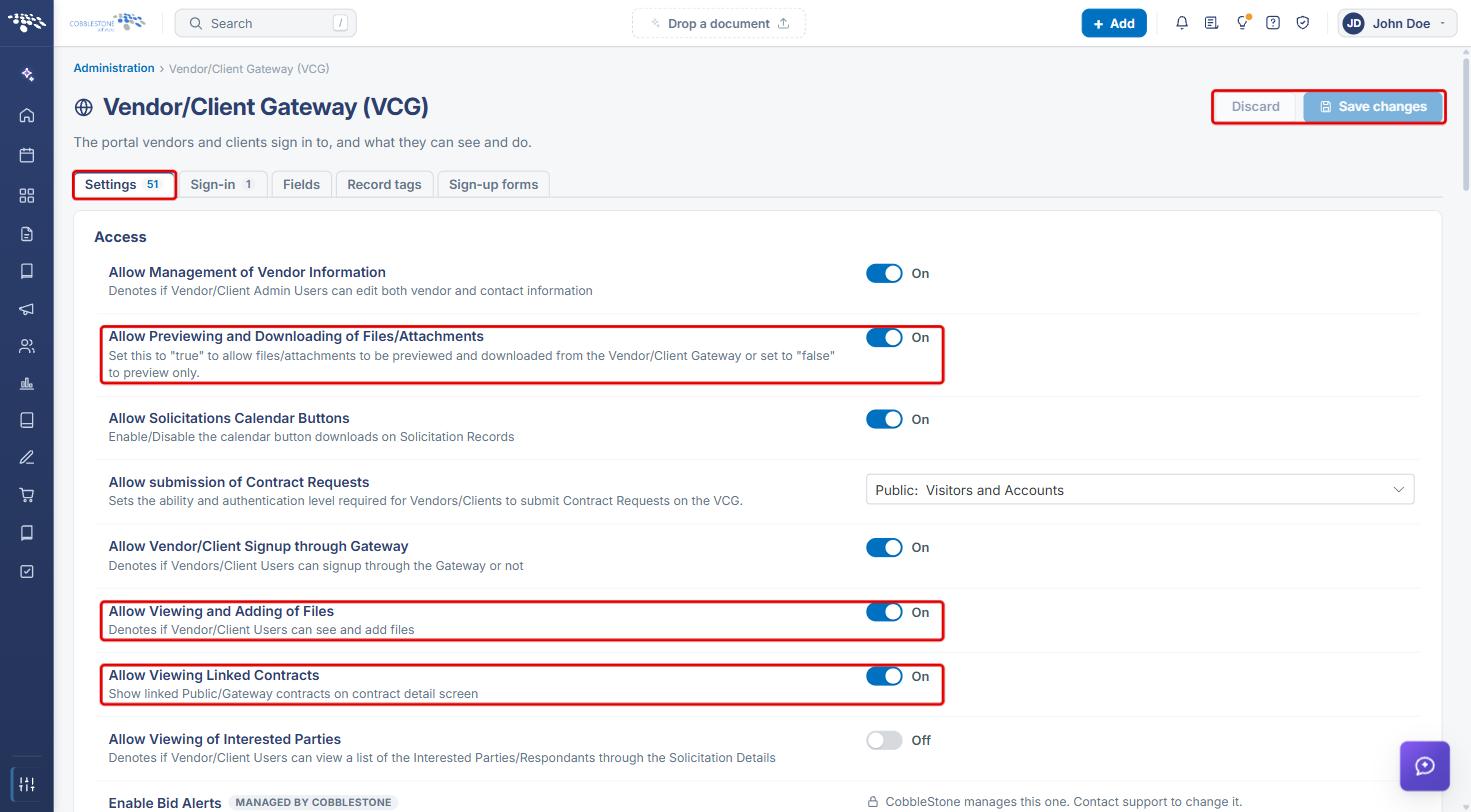Open the calendar icon in the sidebar
1471x812 pixels.
coord(27,155)
